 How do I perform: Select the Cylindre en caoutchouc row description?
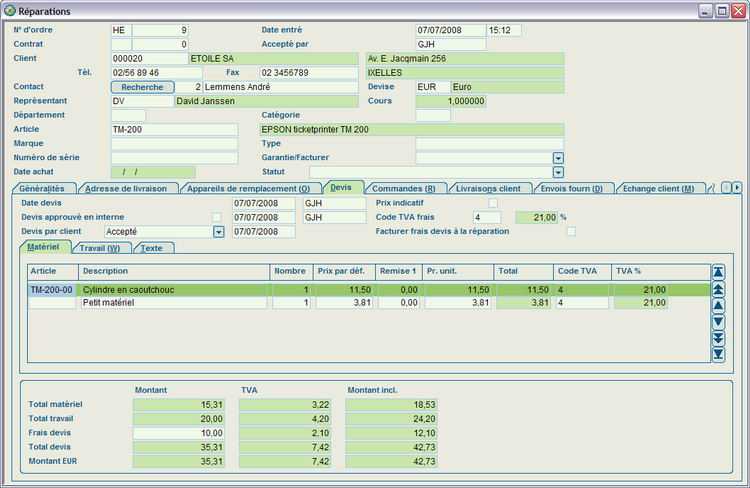(174, 290)
